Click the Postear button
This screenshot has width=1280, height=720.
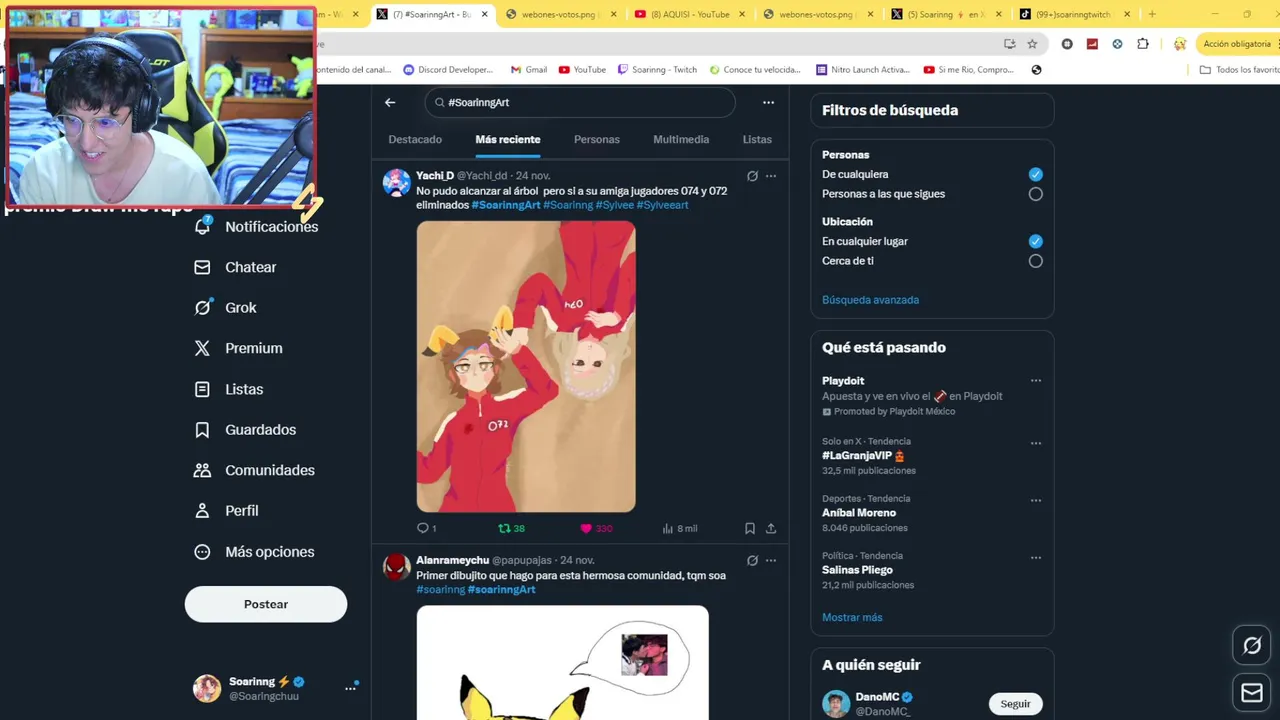266,604
